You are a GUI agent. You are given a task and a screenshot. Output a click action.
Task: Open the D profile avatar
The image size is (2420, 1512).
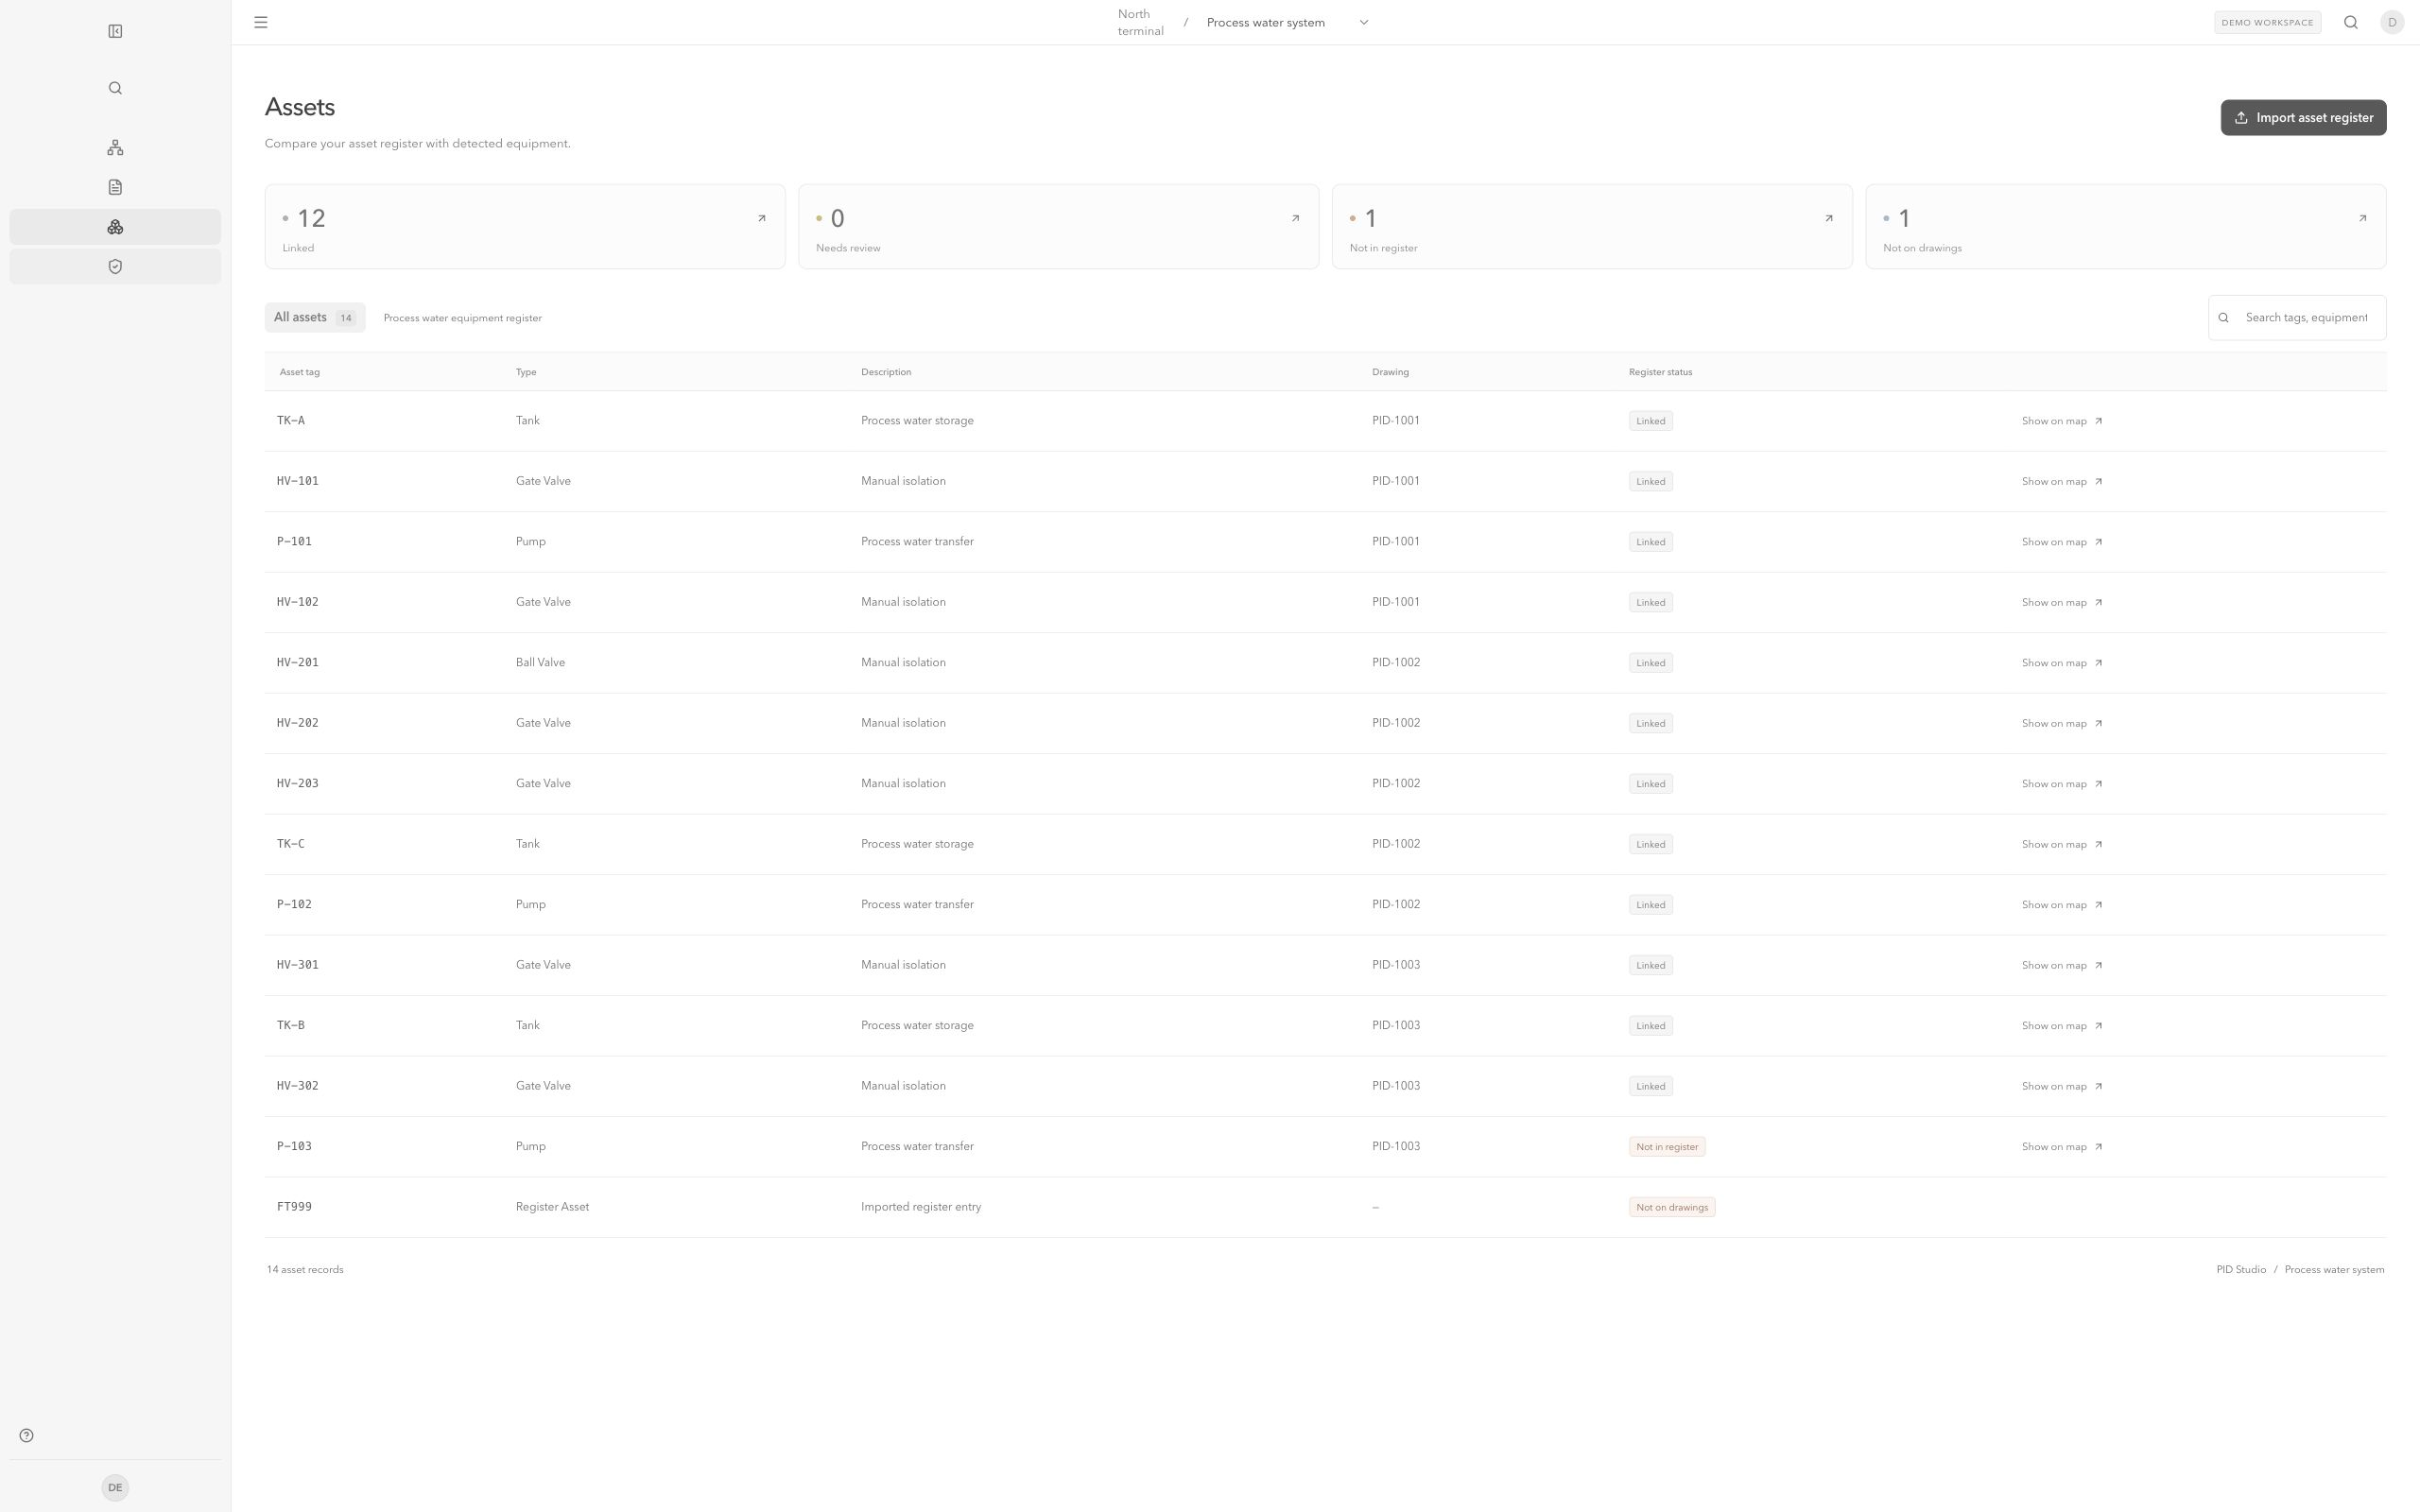(2392, 22)
